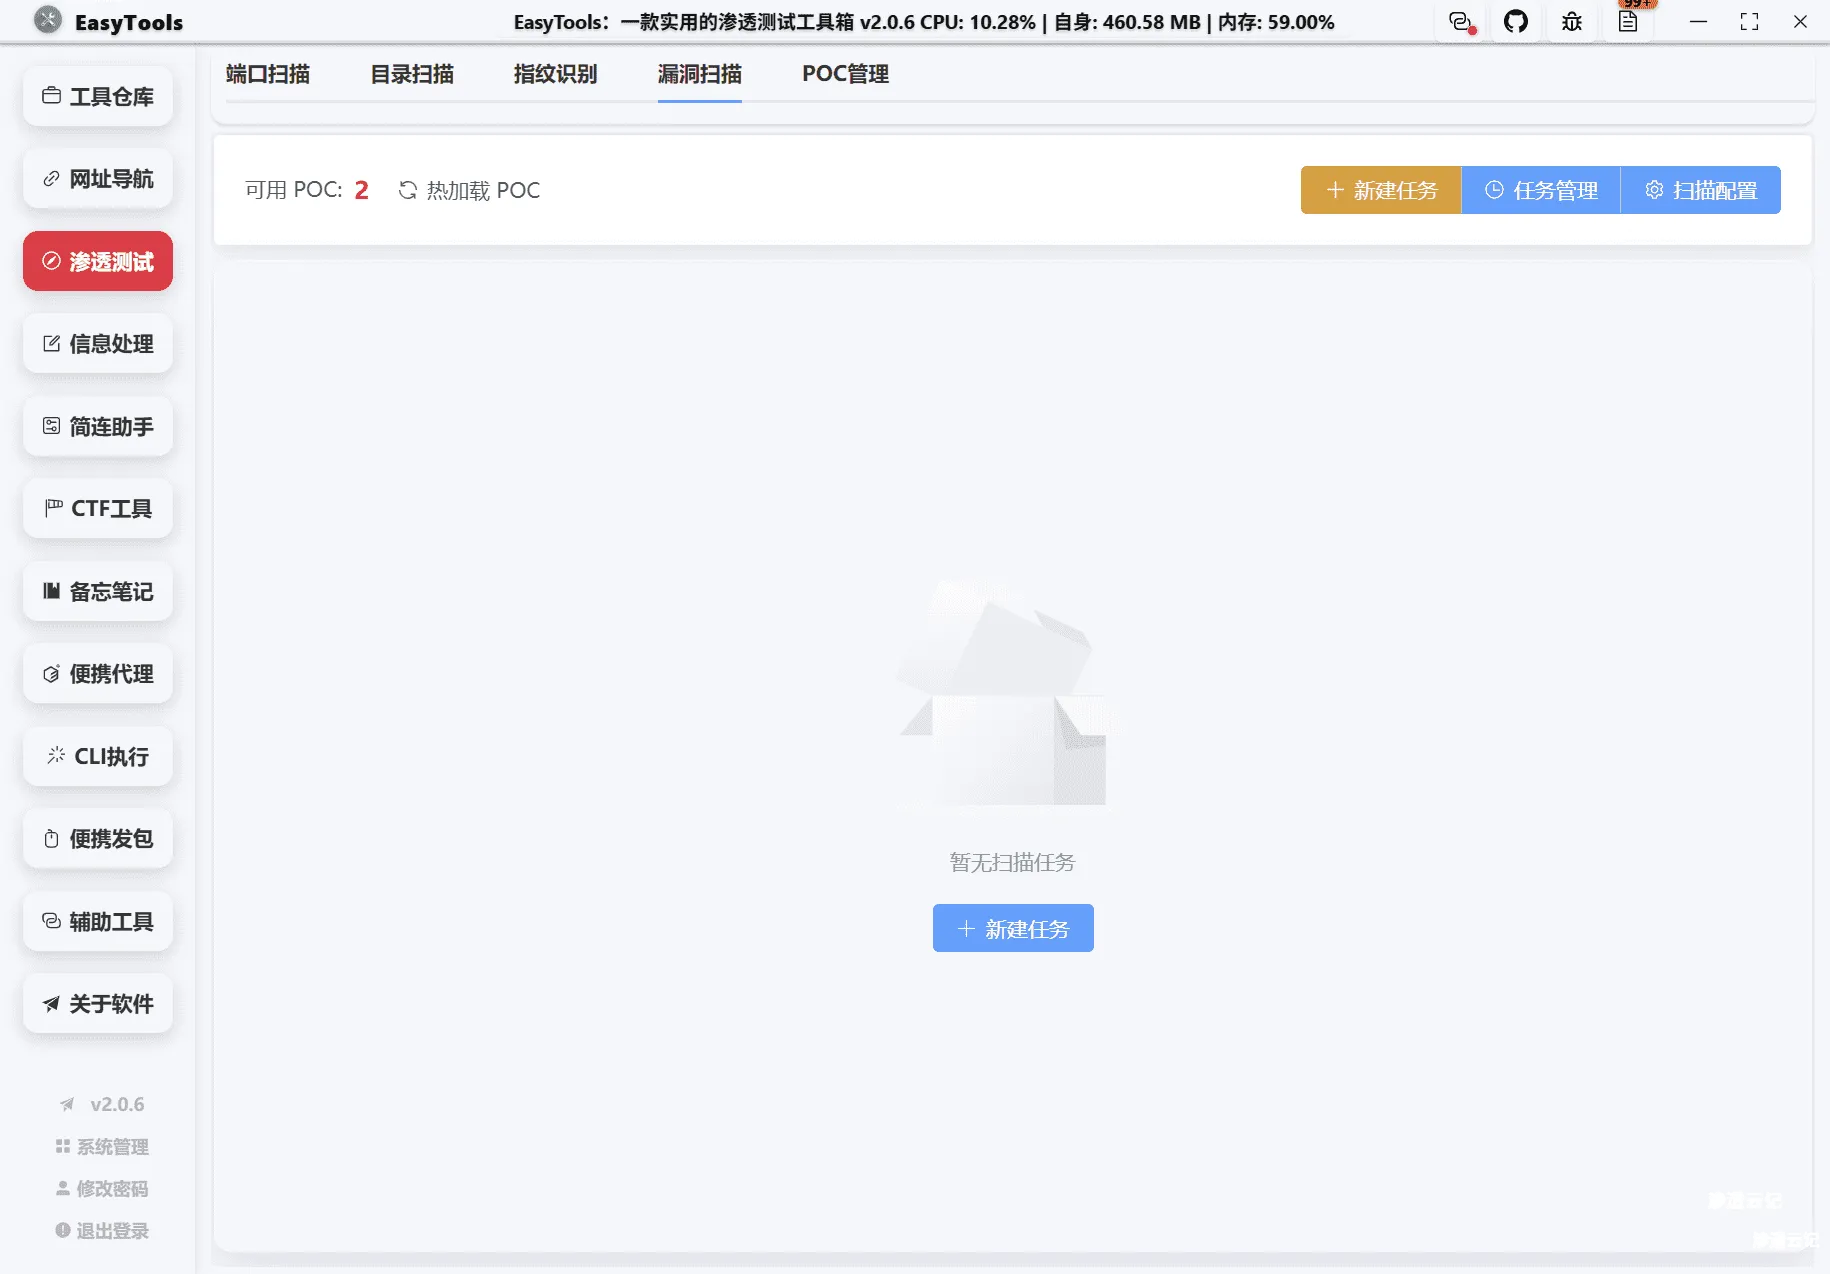Viewport: 1830px width, 1274px height.
Task: Click the link icon with red notification dot
Action: tap(1461, 21)
